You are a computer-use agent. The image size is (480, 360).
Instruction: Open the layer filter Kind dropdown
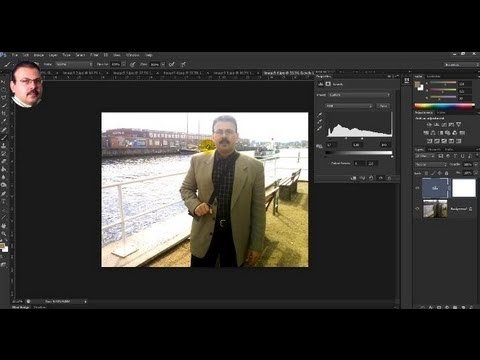tap(424, 156)
